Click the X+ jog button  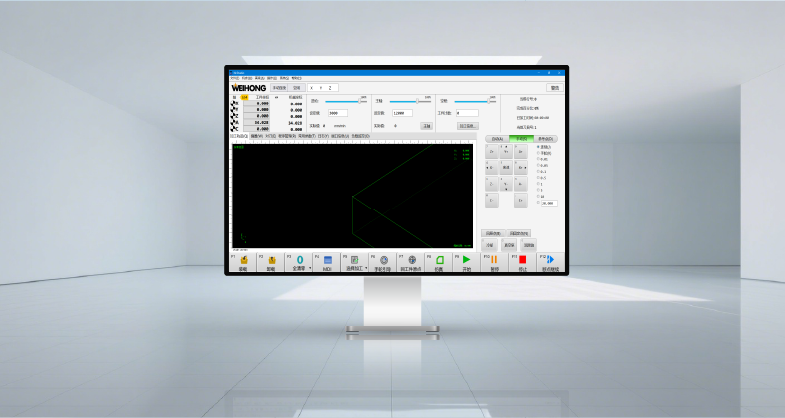click(x=520, y=167)
